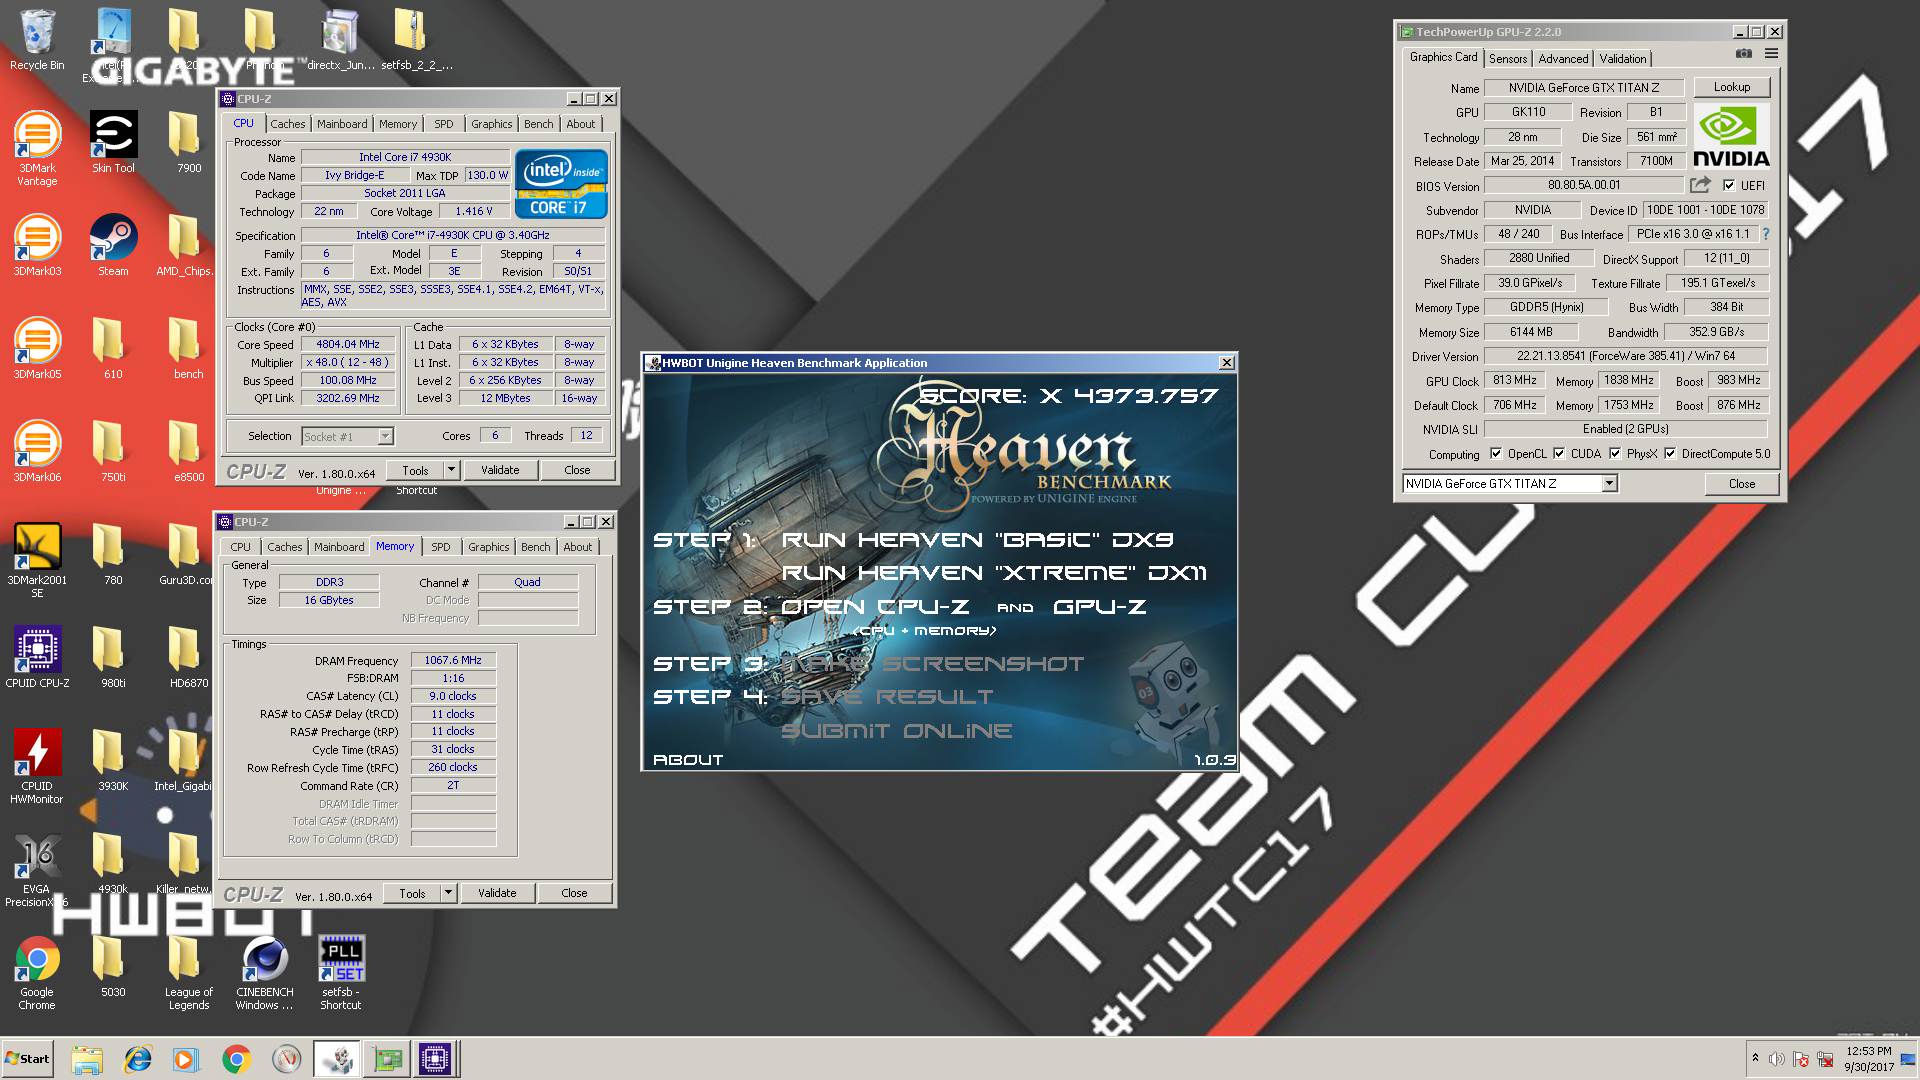Open the Bench tab in the CPU-Z window with the Memory tab open

pyautogui.click(x=536, y=547)
